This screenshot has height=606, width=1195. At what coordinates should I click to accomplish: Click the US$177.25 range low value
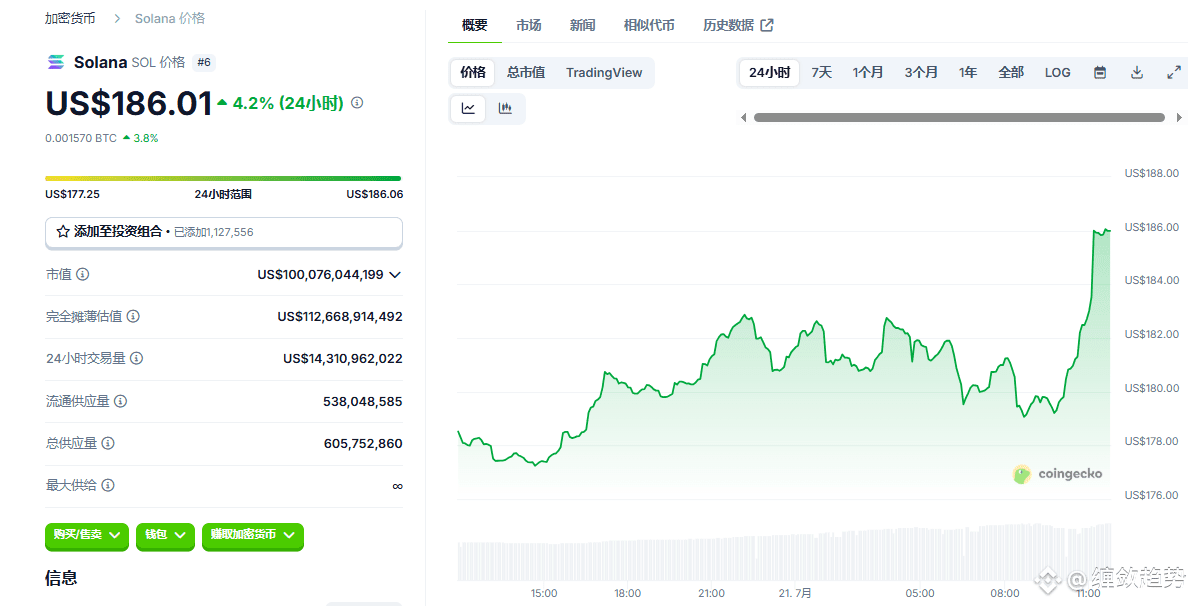(x=72, y=194)
